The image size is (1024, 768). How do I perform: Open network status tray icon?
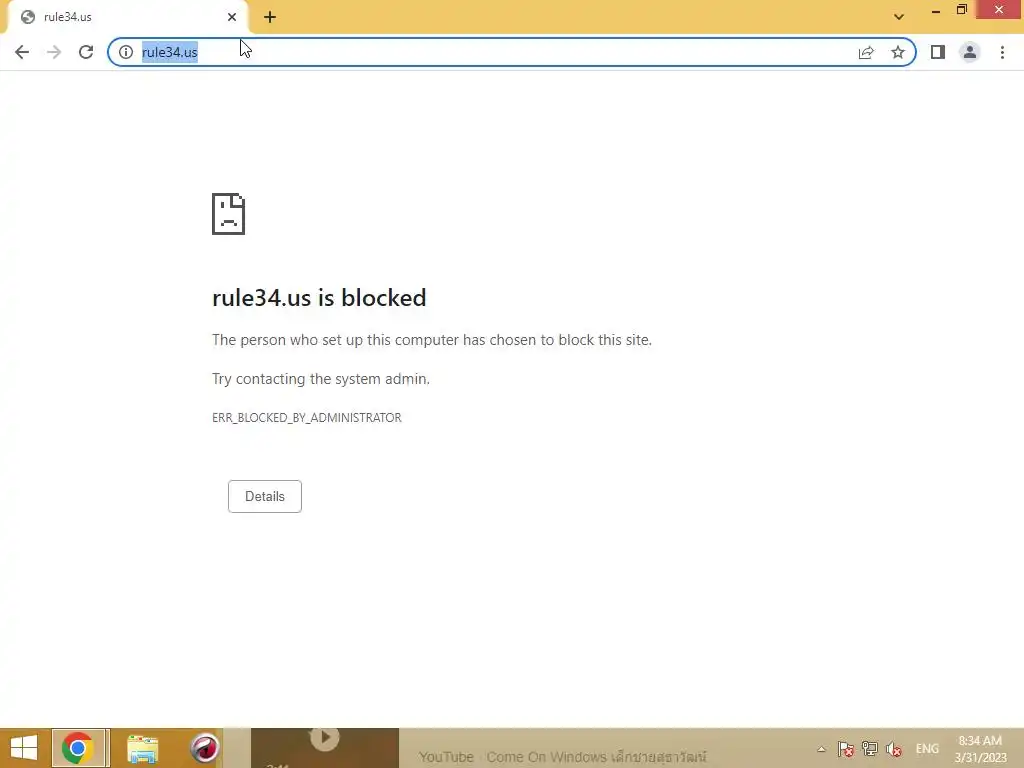point(870,749)
